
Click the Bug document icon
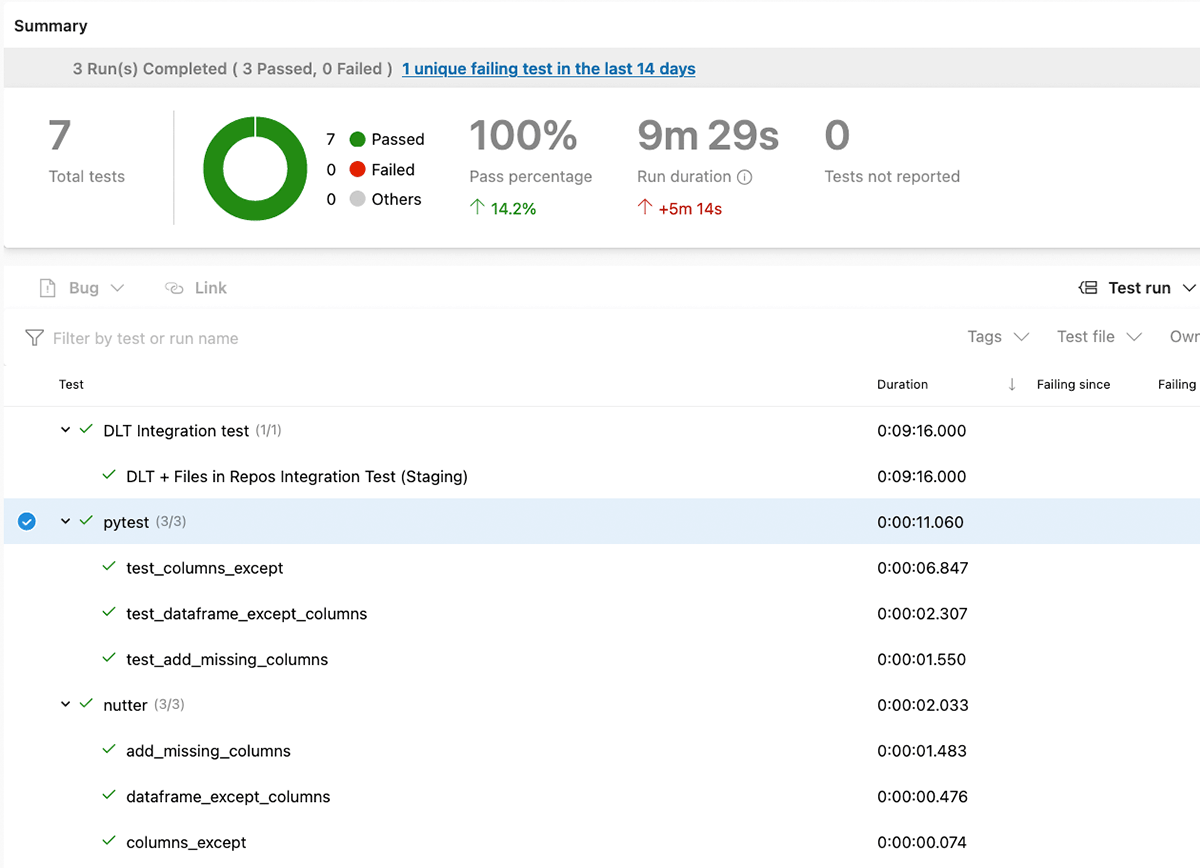coord(47,288)
